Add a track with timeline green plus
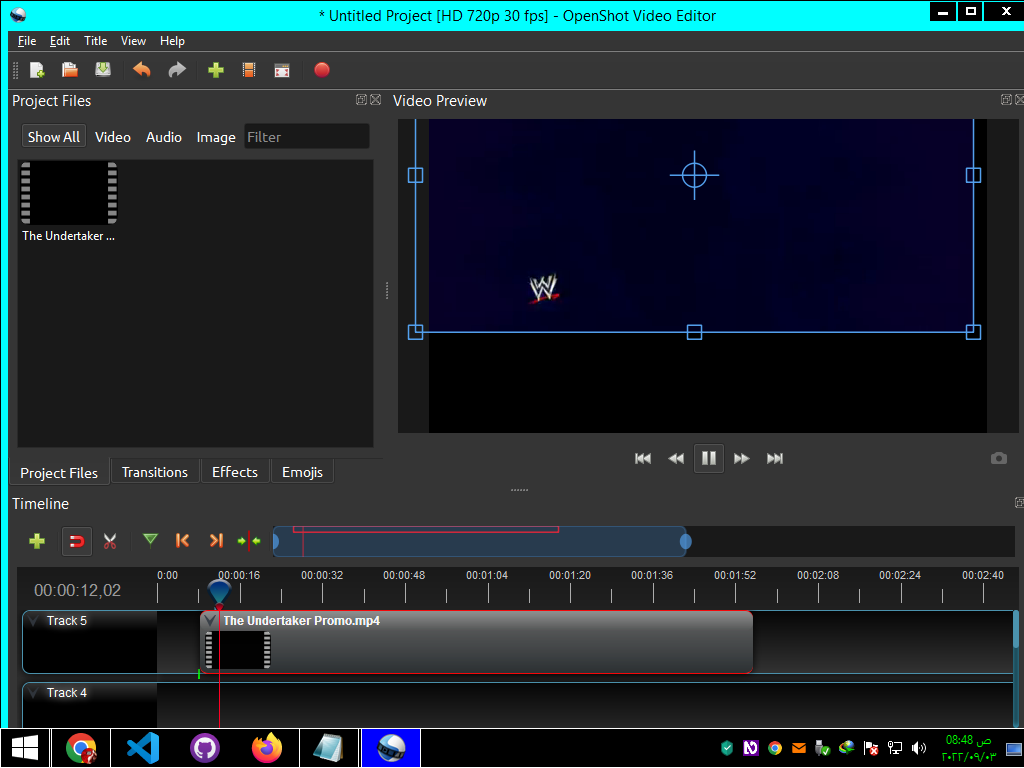This screenshot has width=1024, height=768. click(x=37, y=541)
